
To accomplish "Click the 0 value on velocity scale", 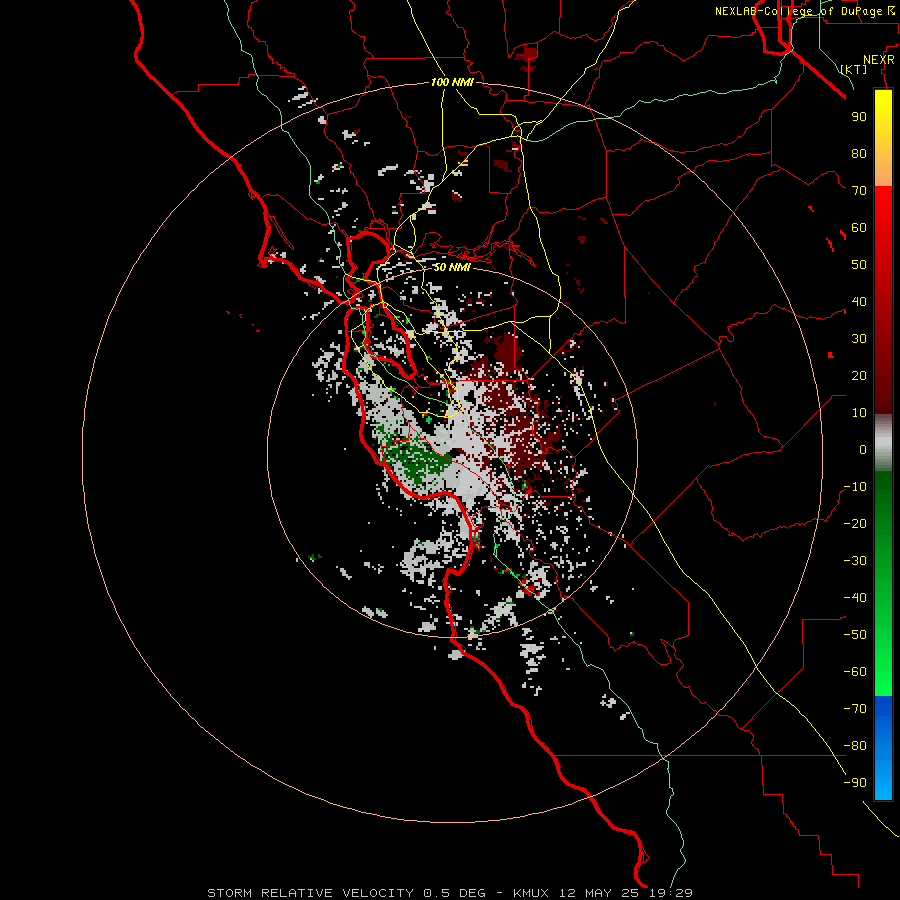I will [x=863, y=449].
